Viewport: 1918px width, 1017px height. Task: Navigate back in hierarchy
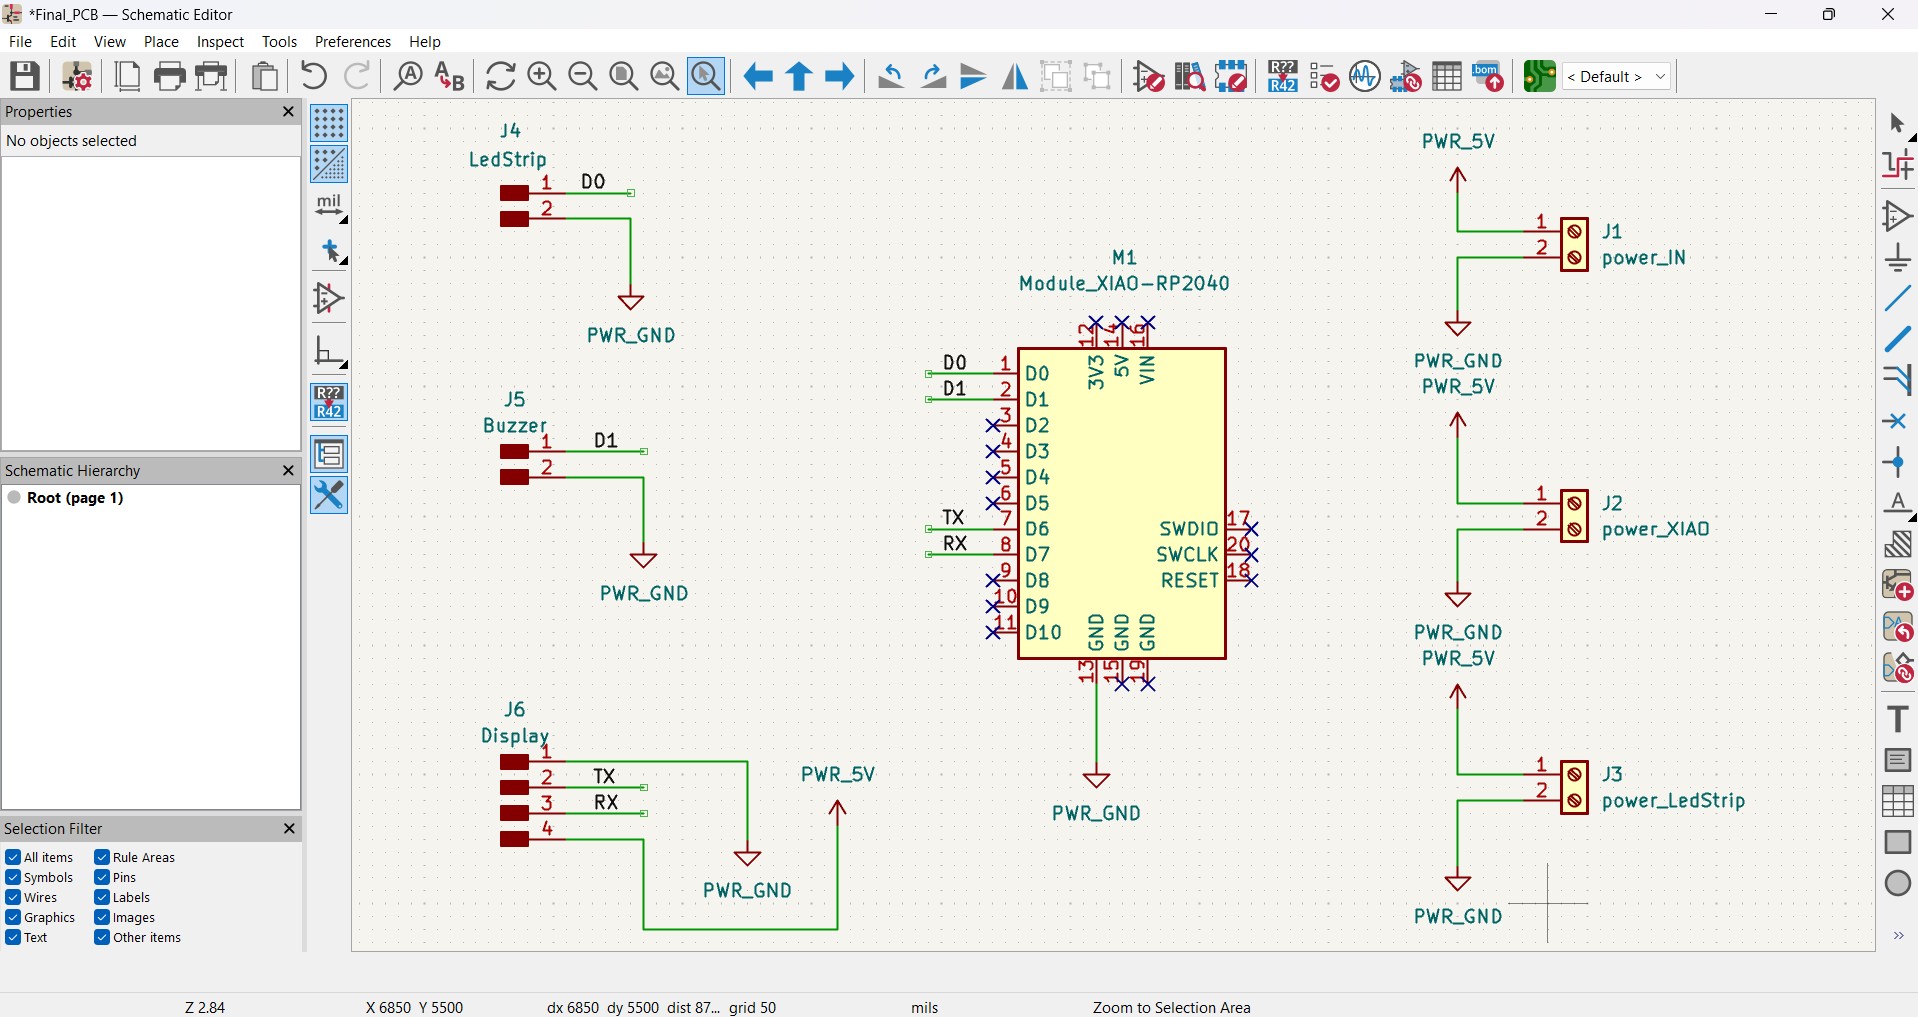click(x=758, y=76)
